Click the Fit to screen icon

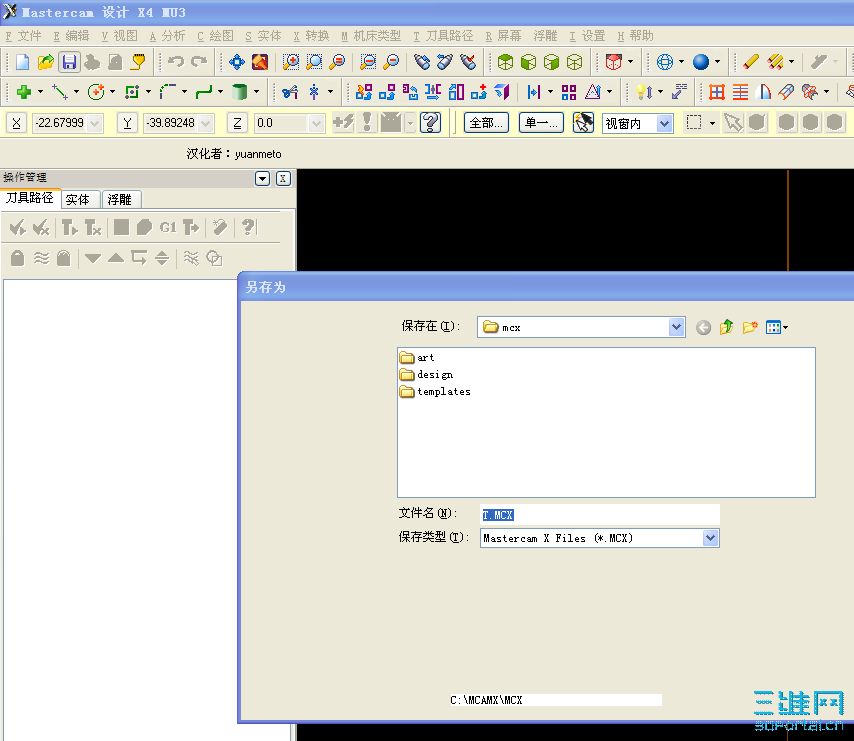(x=260, y=62)
